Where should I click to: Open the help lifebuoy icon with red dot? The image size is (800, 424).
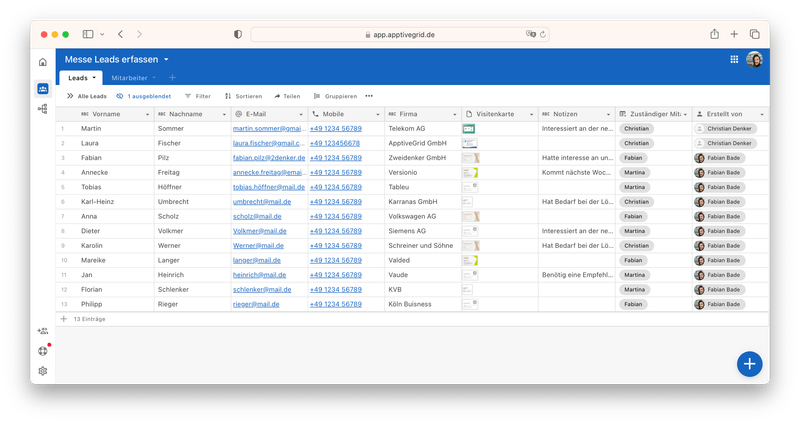[x=43, y=351]
